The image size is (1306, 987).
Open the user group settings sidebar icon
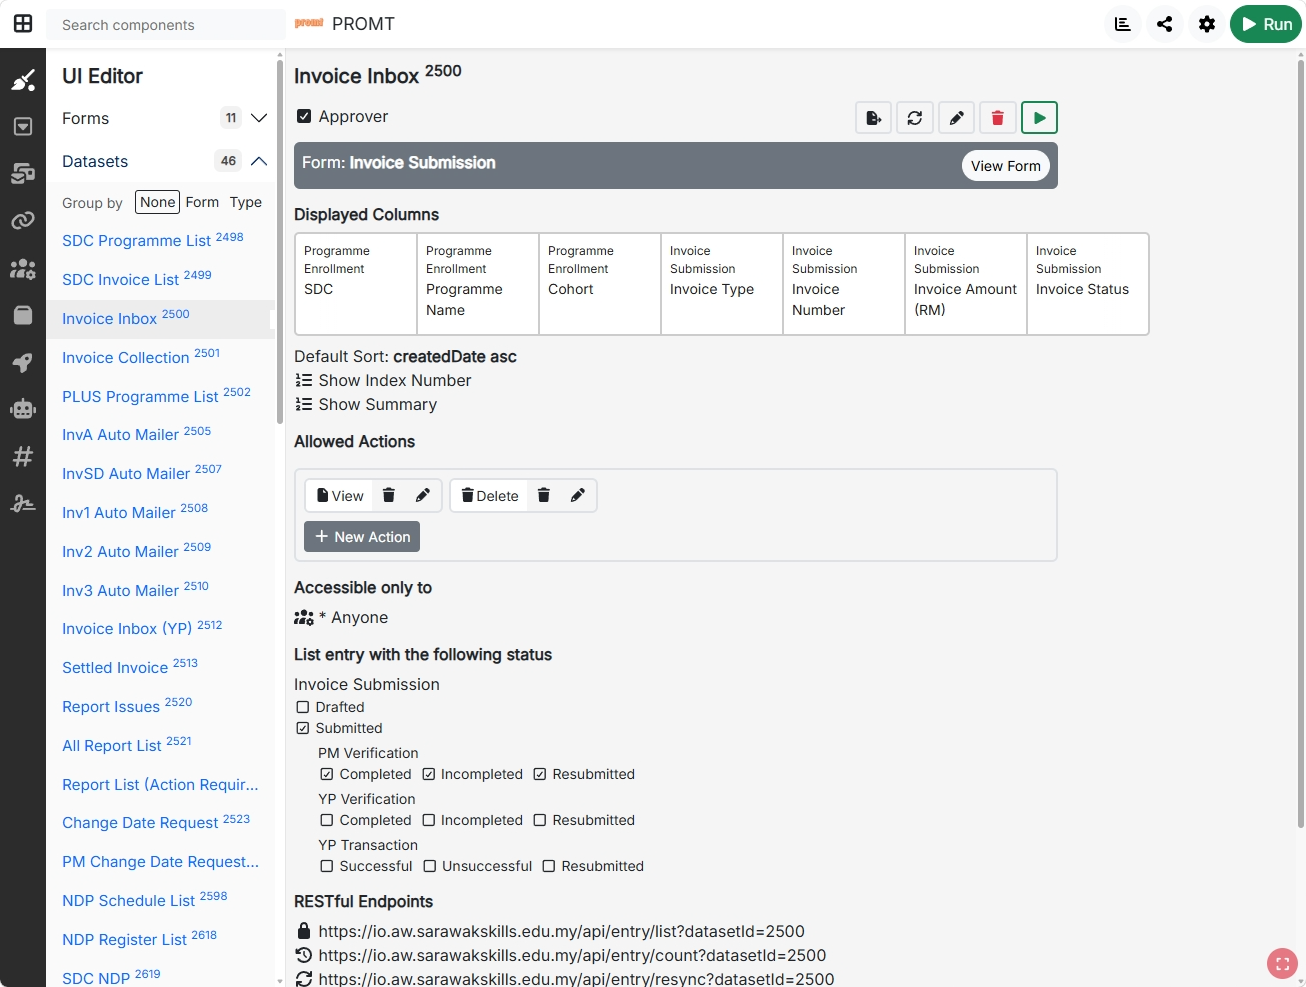click(23, 268)
